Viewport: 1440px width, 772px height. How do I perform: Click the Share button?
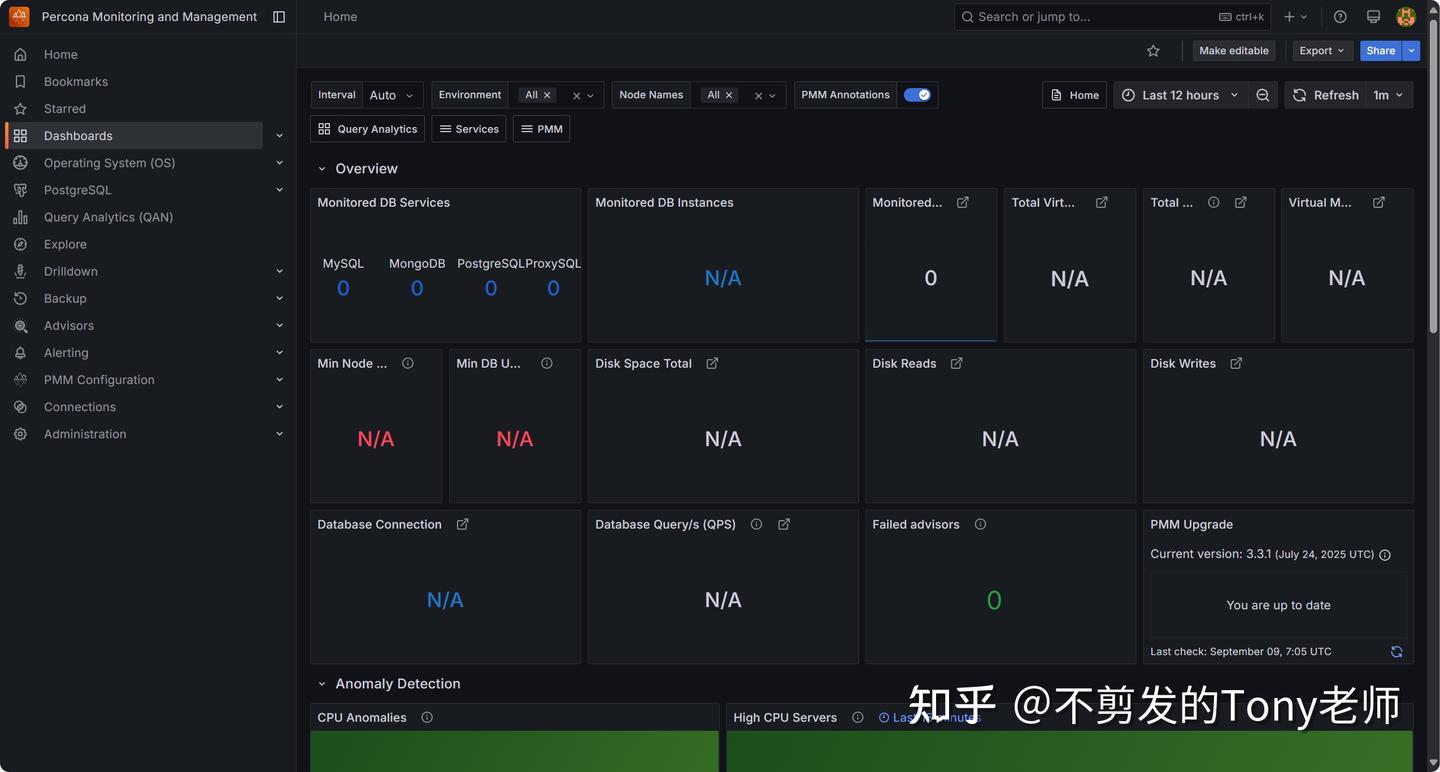[1381, 51]
